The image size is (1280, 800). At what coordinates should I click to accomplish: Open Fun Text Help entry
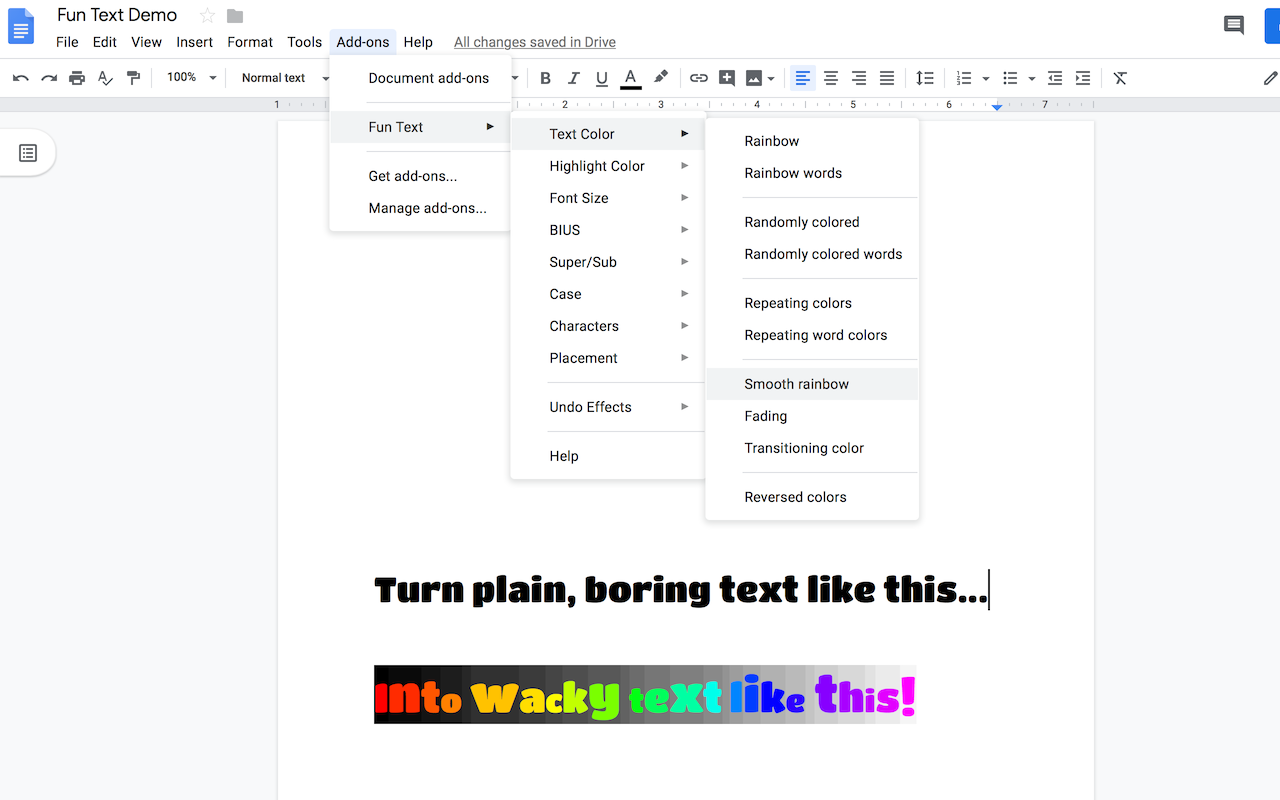(608, 456)
